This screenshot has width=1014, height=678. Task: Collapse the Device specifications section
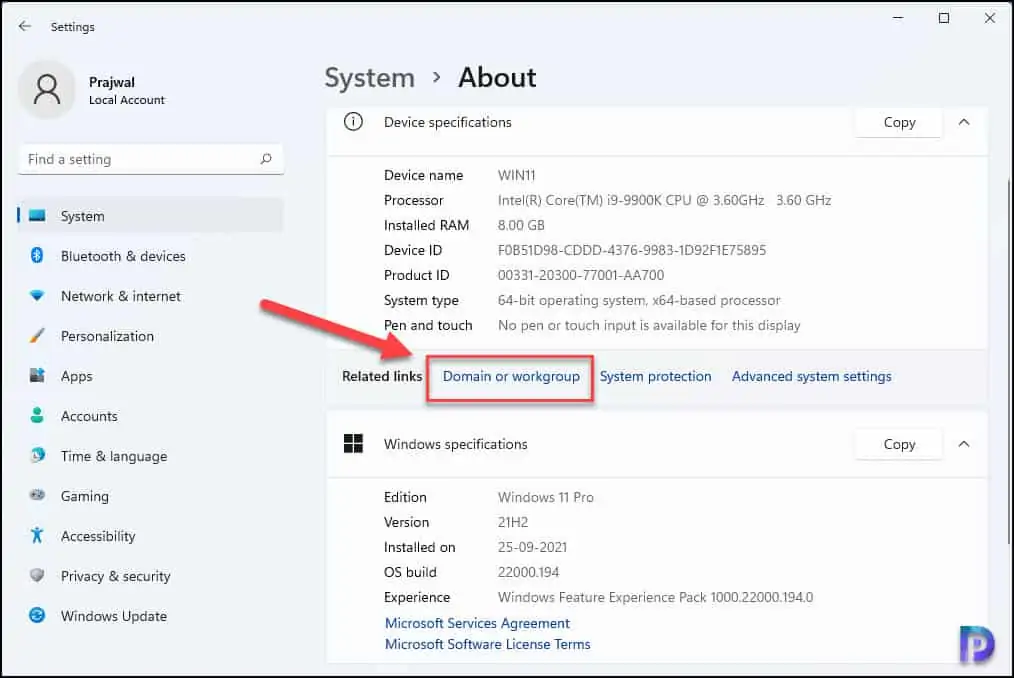pos(964,122)
